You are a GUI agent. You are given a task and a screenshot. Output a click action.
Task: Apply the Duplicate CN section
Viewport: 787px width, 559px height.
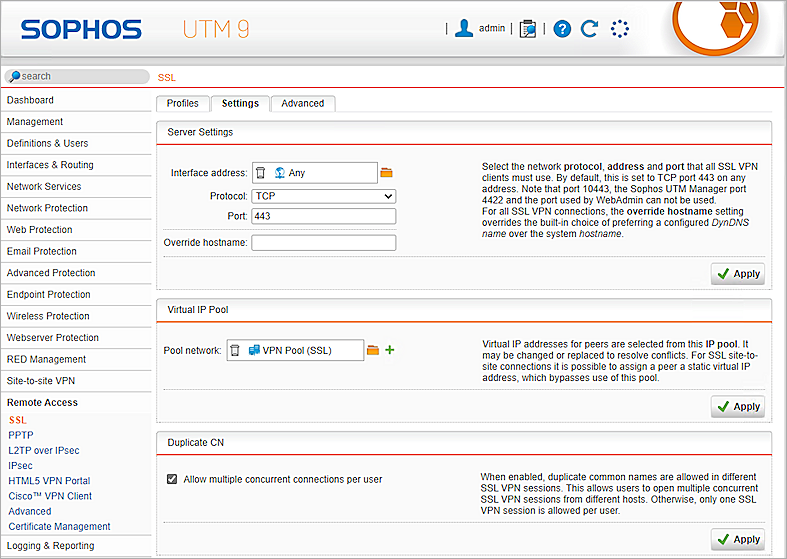(x=738, y=539)
